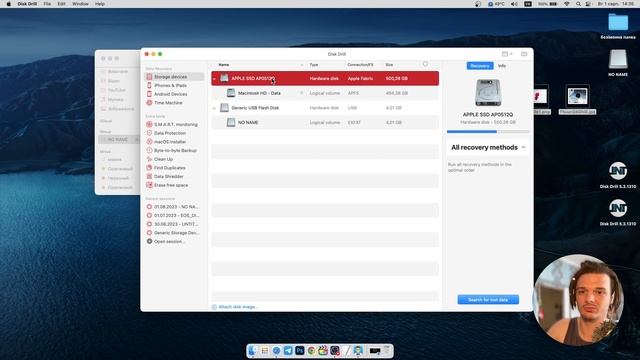Sort by the Size column header
Image resolution: width=640 pixels, height=360 pixels.
coord(389,65)
